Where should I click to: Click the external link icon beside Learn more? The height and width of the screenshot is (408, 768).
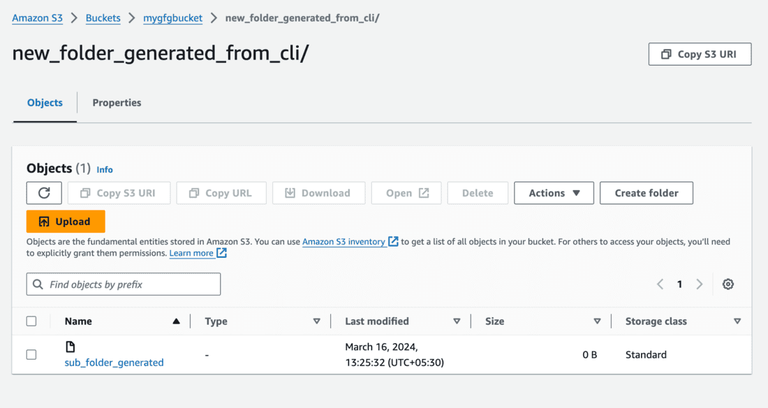(222, 253)
